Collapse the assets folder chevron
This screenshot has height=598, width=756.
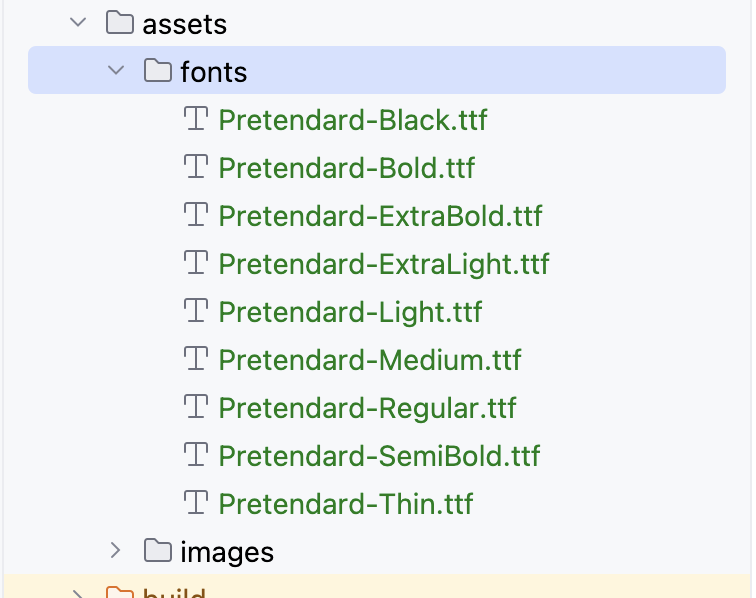[78, 23]
